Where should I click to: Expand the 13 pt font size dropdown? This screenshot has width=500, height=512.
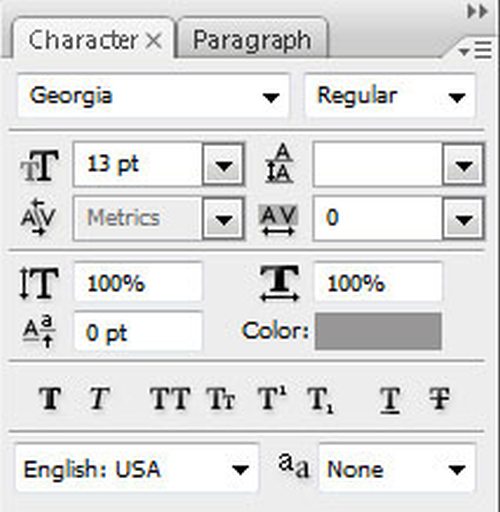(x=223, y=165)
